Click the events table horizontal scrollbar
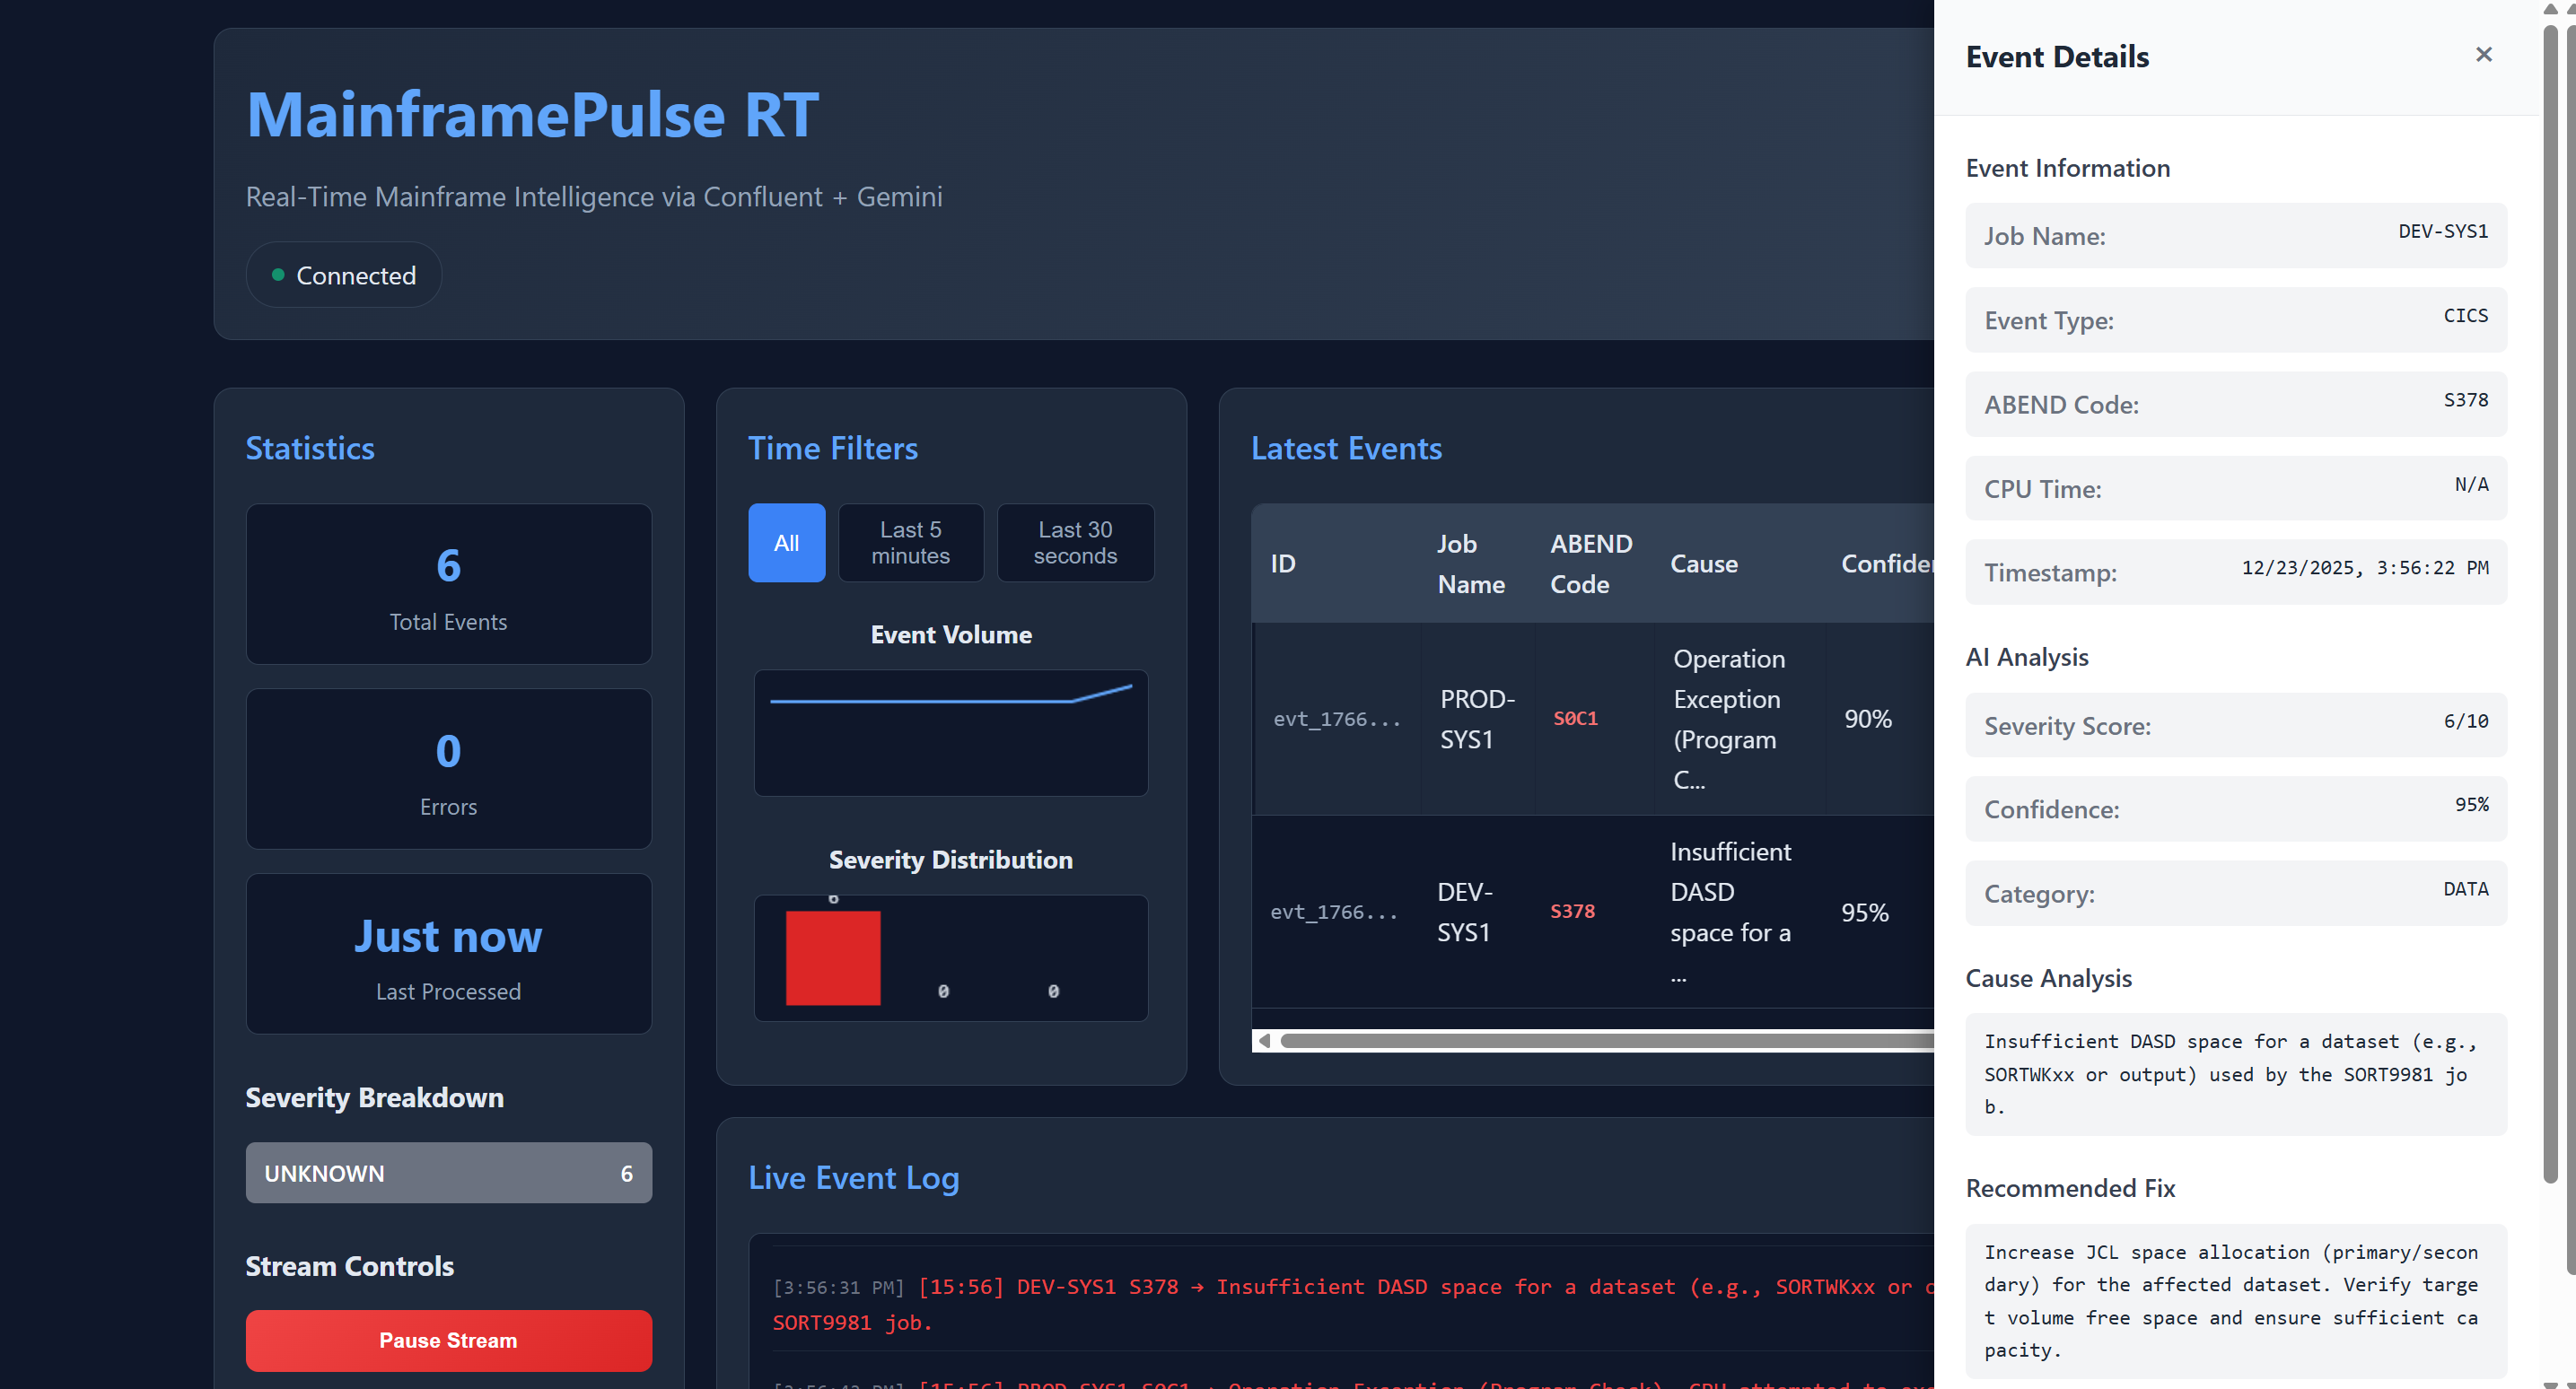The height and width of the screenshot is (1389, 2576). point(1600,1041)
